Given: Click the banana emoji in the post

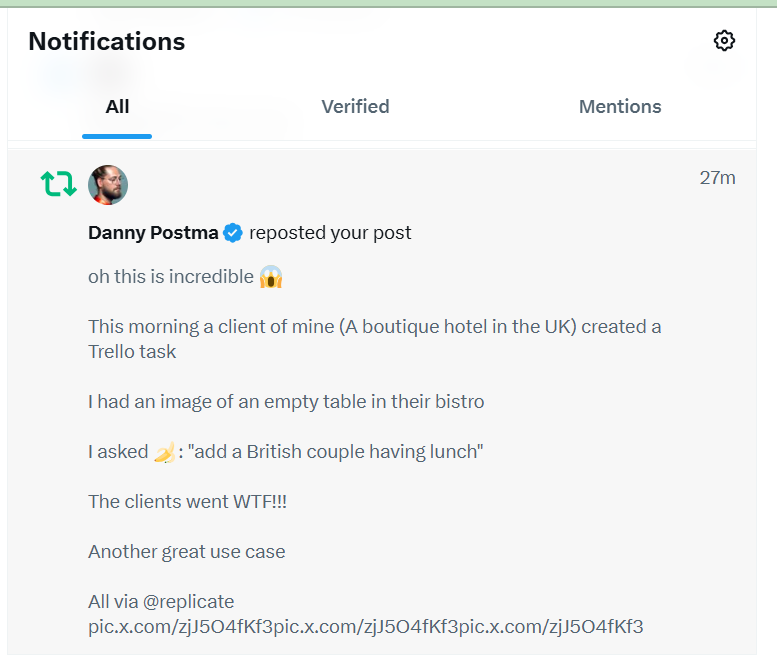Looking at the screenshot, I should [164, 452].
